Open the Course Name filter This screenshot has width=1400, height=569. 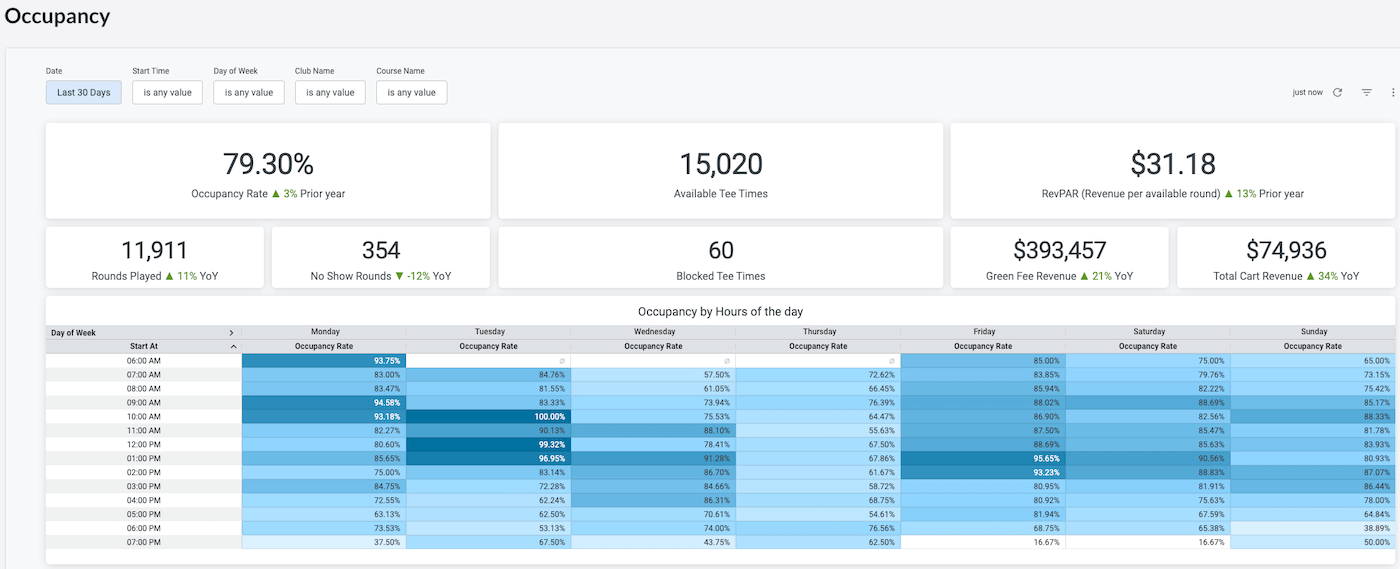(411, 92)
